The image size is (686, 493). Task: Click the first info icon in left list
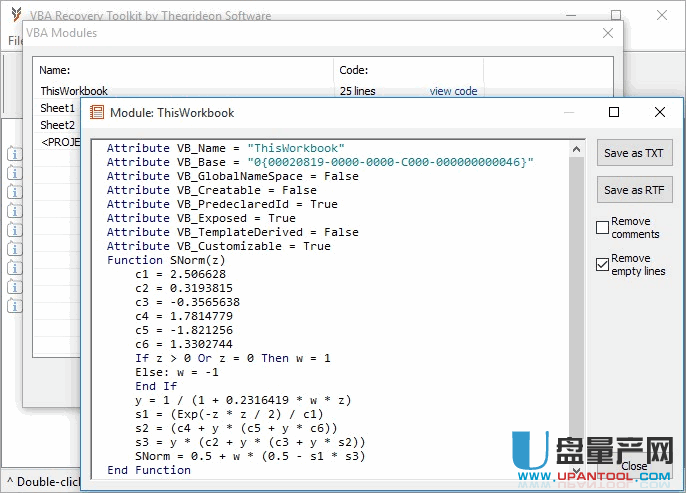pyautogui.click(x=14, y=154)
